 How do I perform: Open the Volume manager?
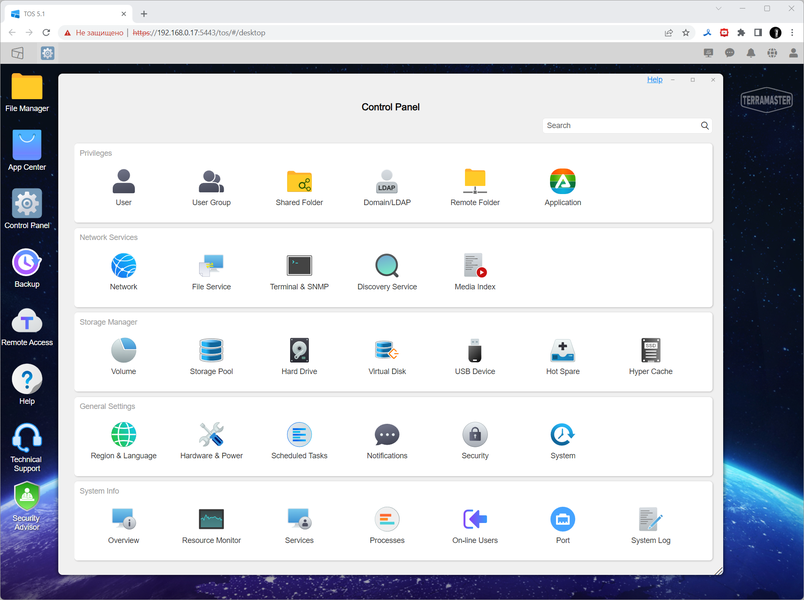[124, 356]
